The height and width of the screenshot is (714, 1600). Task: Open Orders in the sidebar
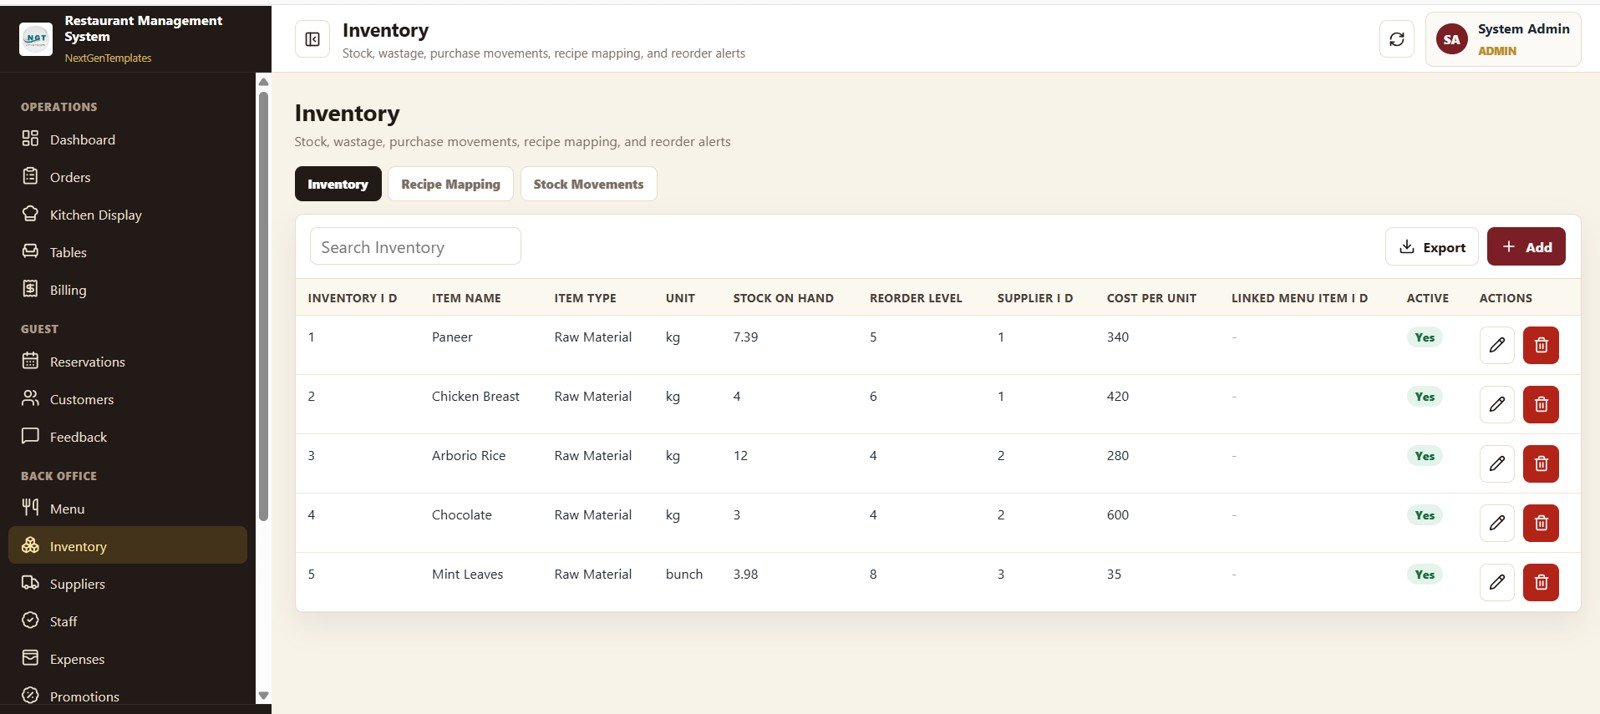coord(128,177)
